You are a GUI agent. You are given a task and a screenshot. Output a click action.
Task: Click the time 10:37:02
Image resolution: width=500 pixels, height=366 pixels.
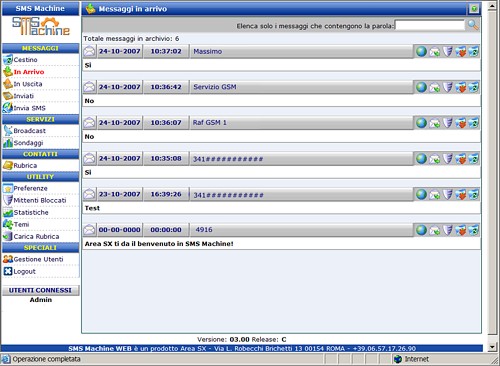click(x=166, y=51)
